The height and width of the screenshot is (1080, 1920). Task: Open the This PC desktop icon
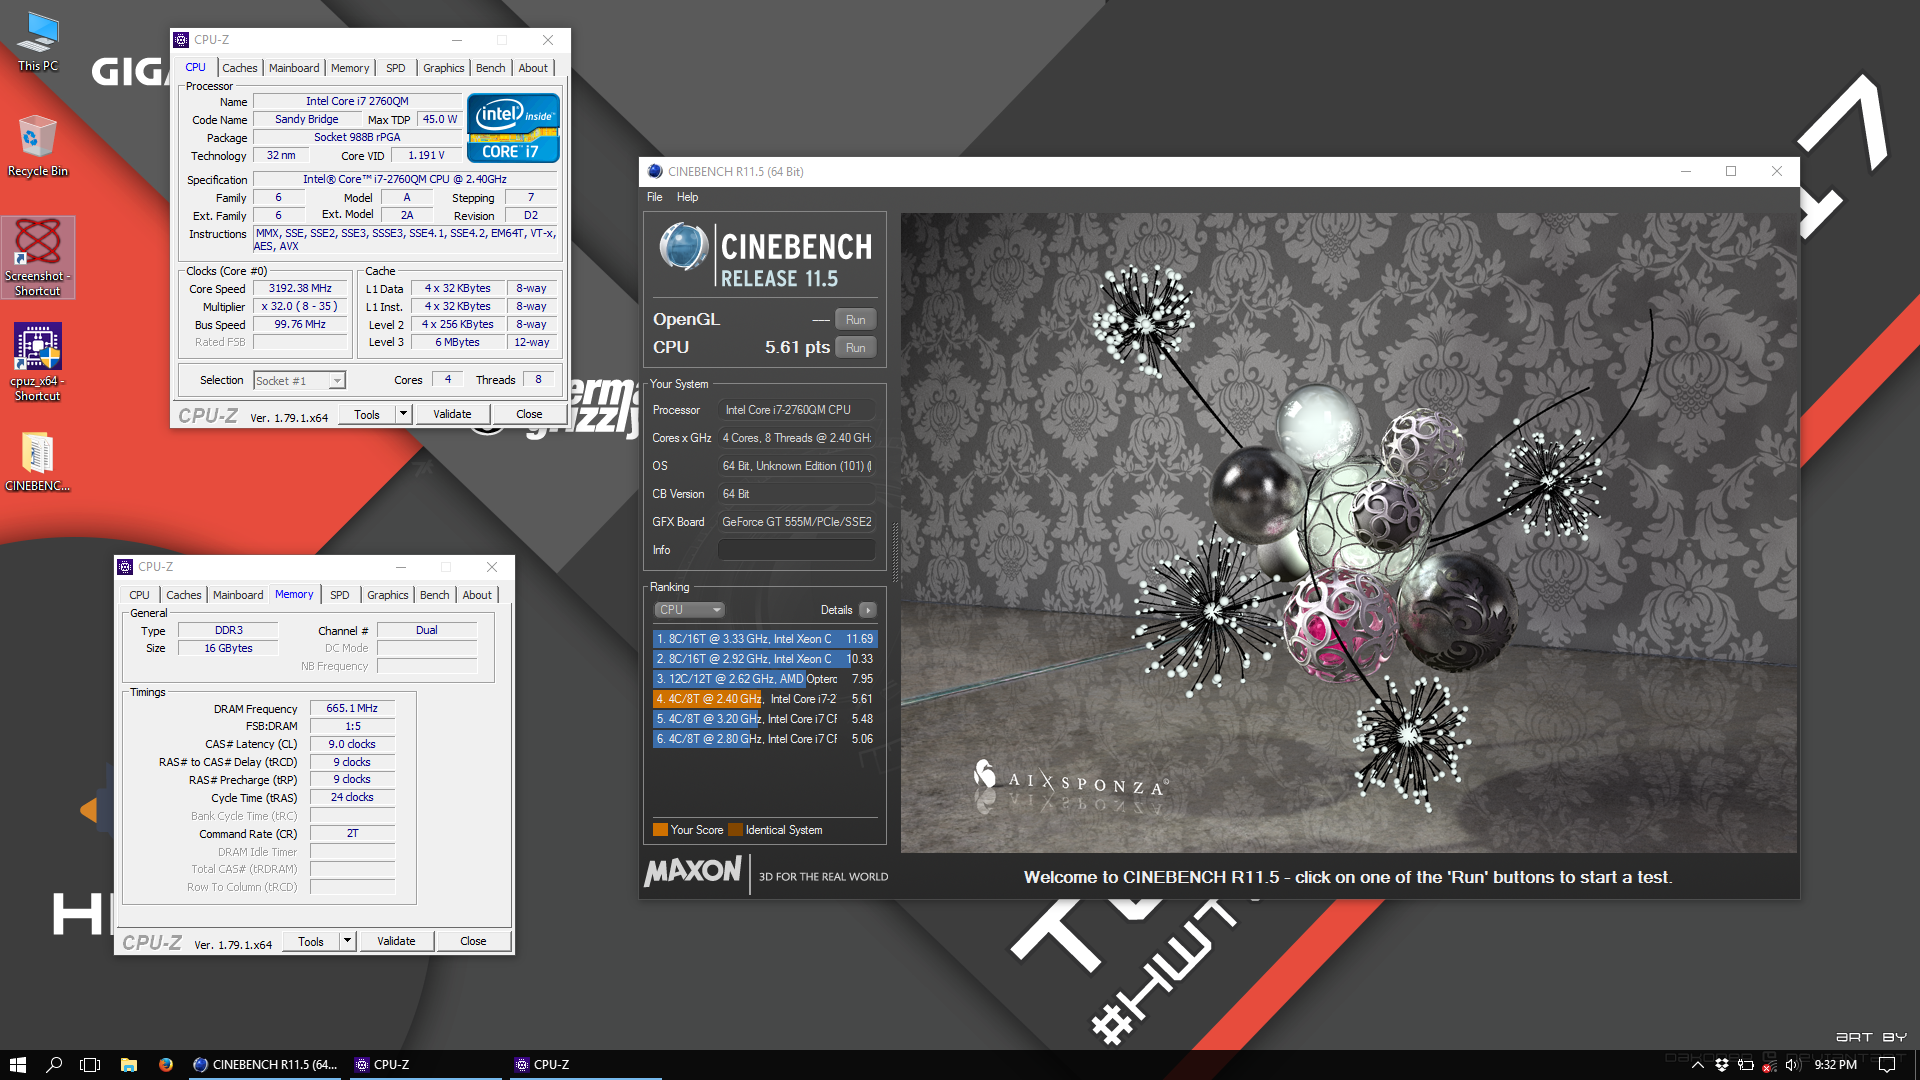[x=38, y=42]
